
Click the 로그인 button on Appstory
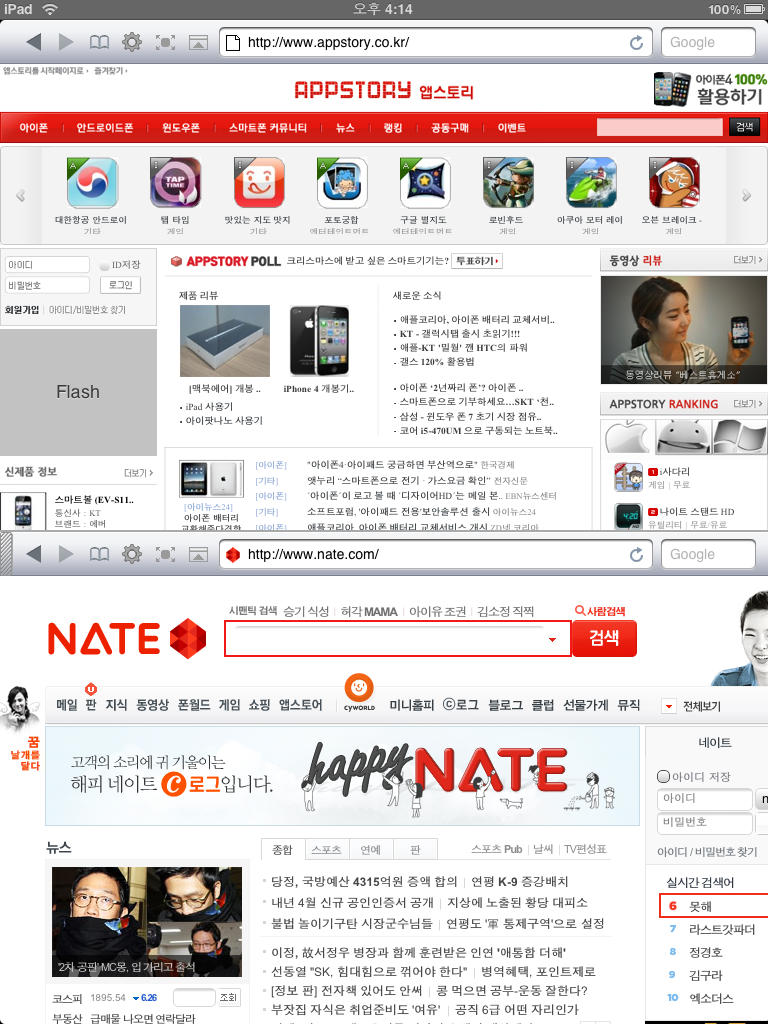click(120, 285)
